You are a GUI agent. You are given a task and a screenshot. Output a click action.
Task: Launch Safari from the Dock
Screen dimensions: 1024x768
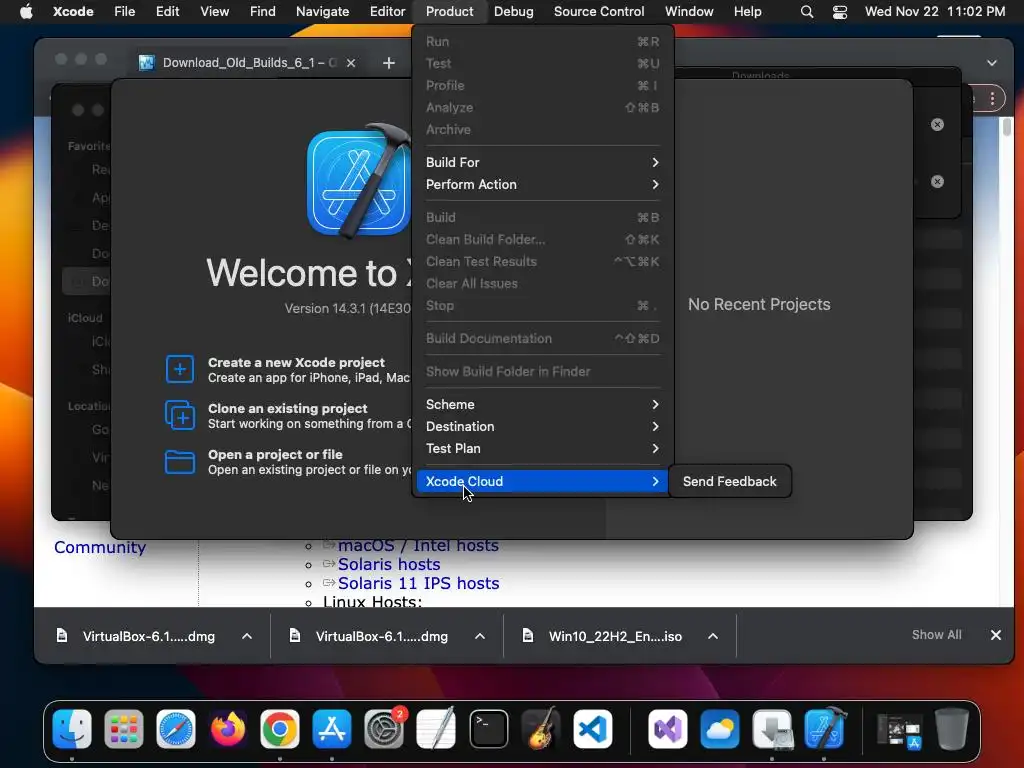(x=176, y=728)
